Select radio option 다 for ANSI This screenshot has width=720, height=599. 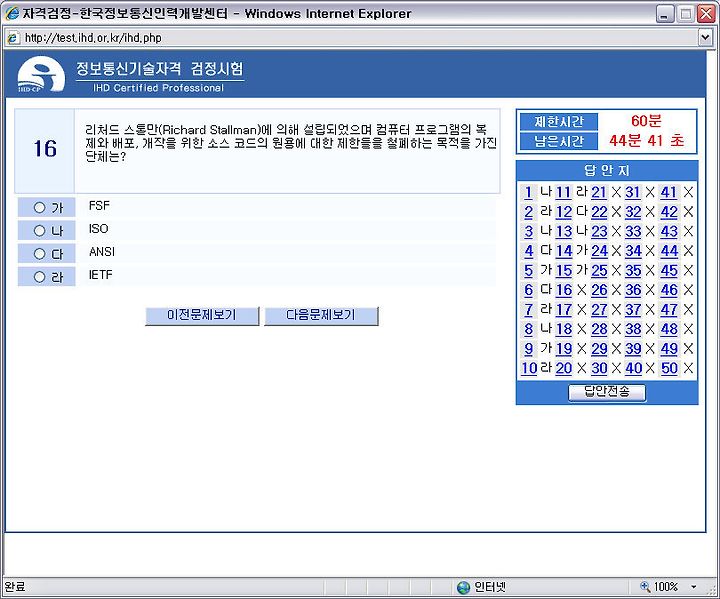pyautogui.click(x=39, y=254)
